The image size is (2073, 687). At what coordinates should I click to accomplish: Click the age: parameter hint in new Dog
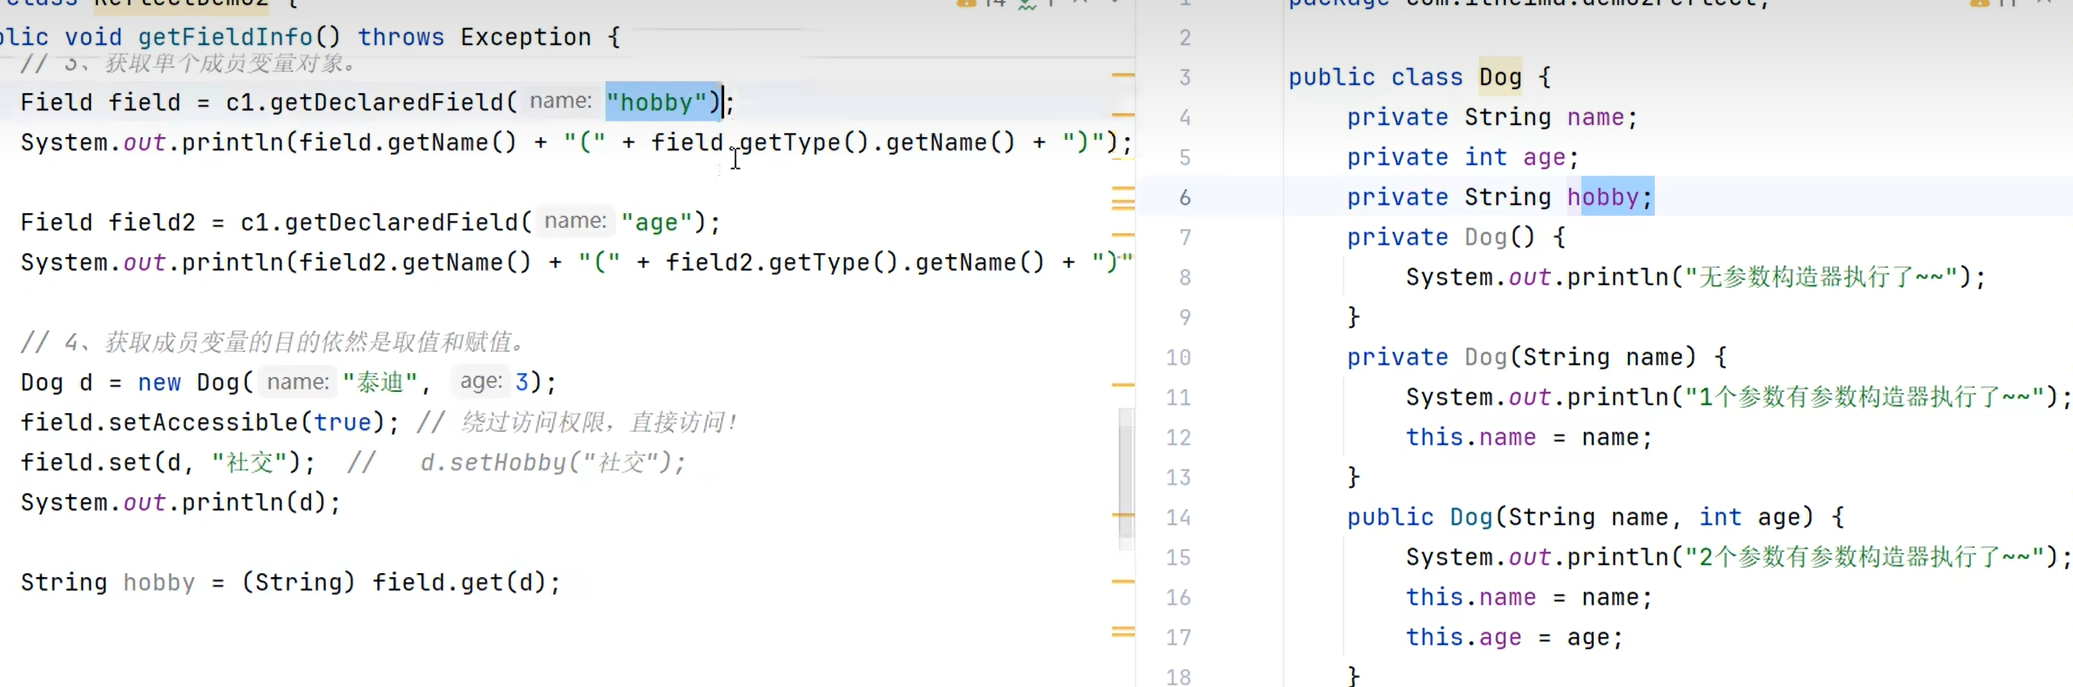(x=480, y=381)
